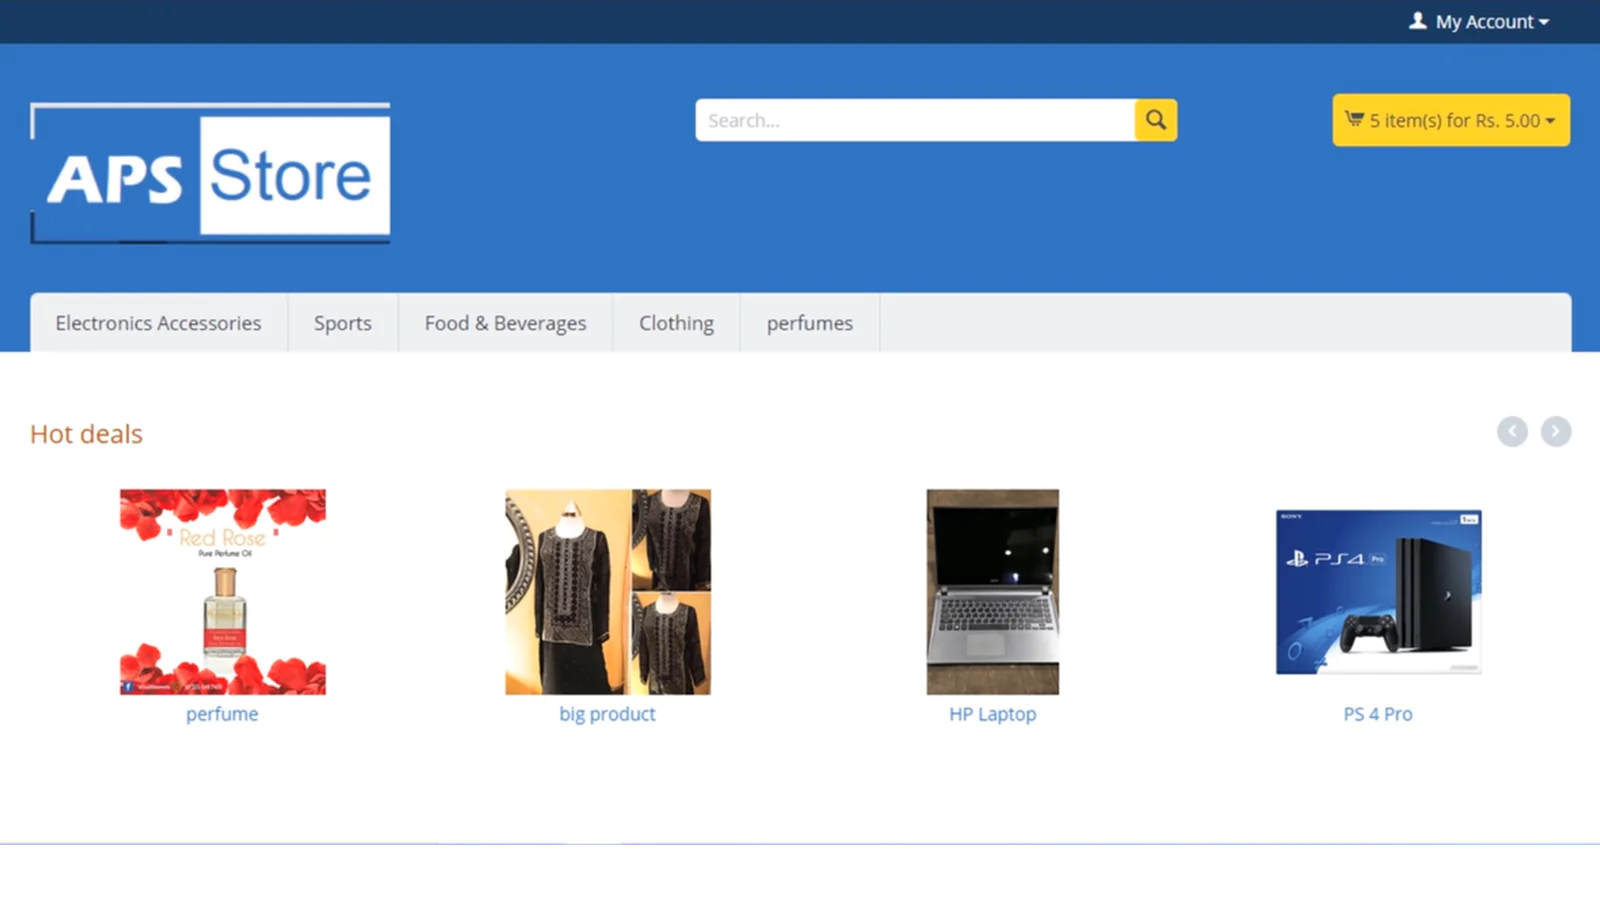Open the Electronics Accessories category
Viewport: 1600px width, 900px height.
(158, 323)
